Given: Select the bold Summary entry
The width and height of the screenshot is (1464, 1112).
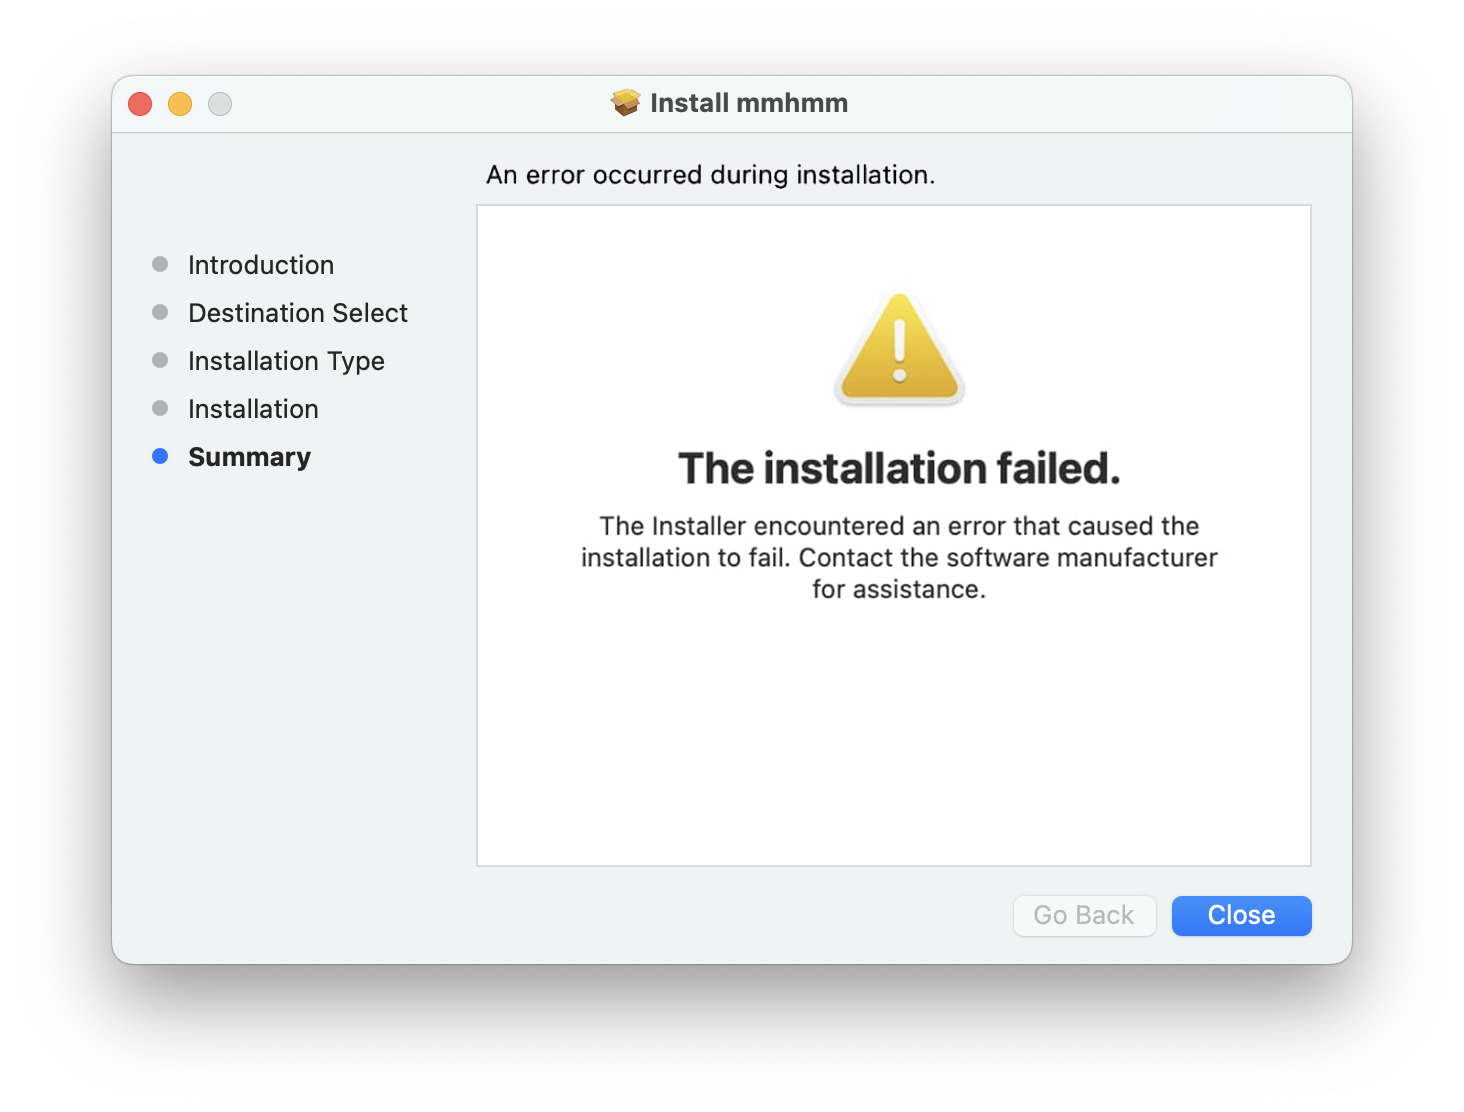Looking at the screenshot, I should tap(249, 456).
